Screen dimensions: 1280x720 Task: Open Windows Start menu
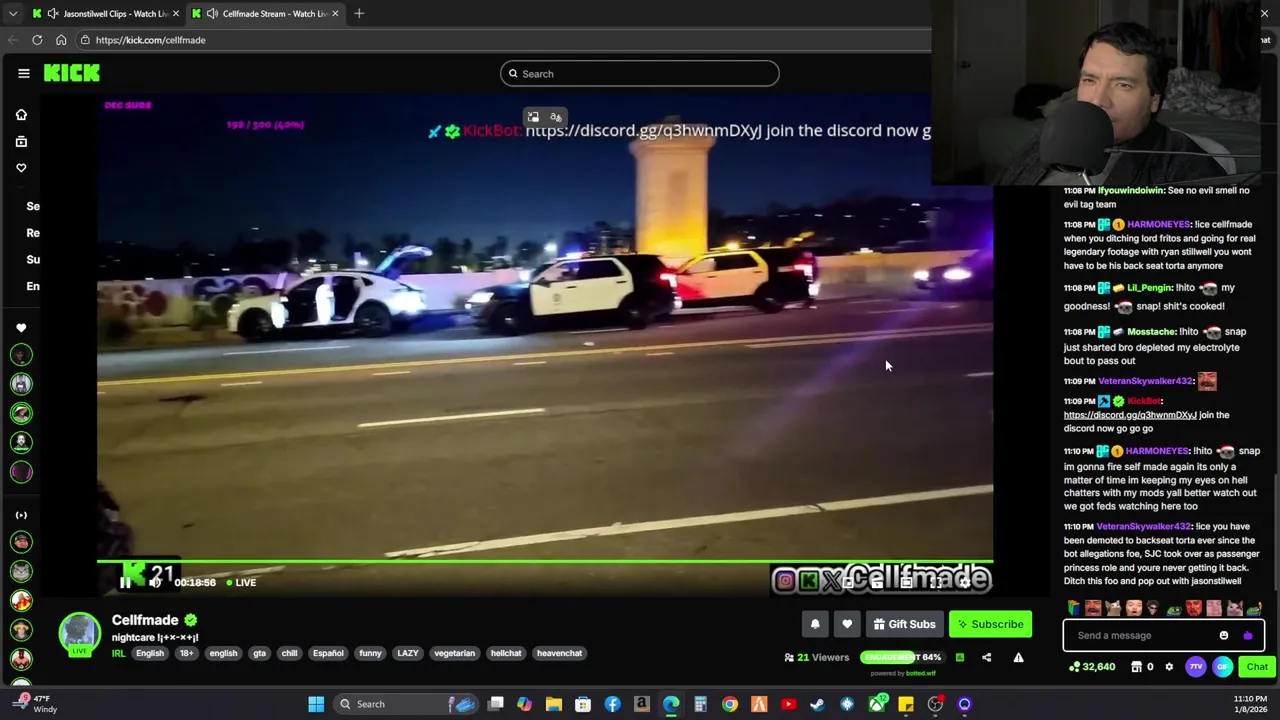[x=316, y=704]
